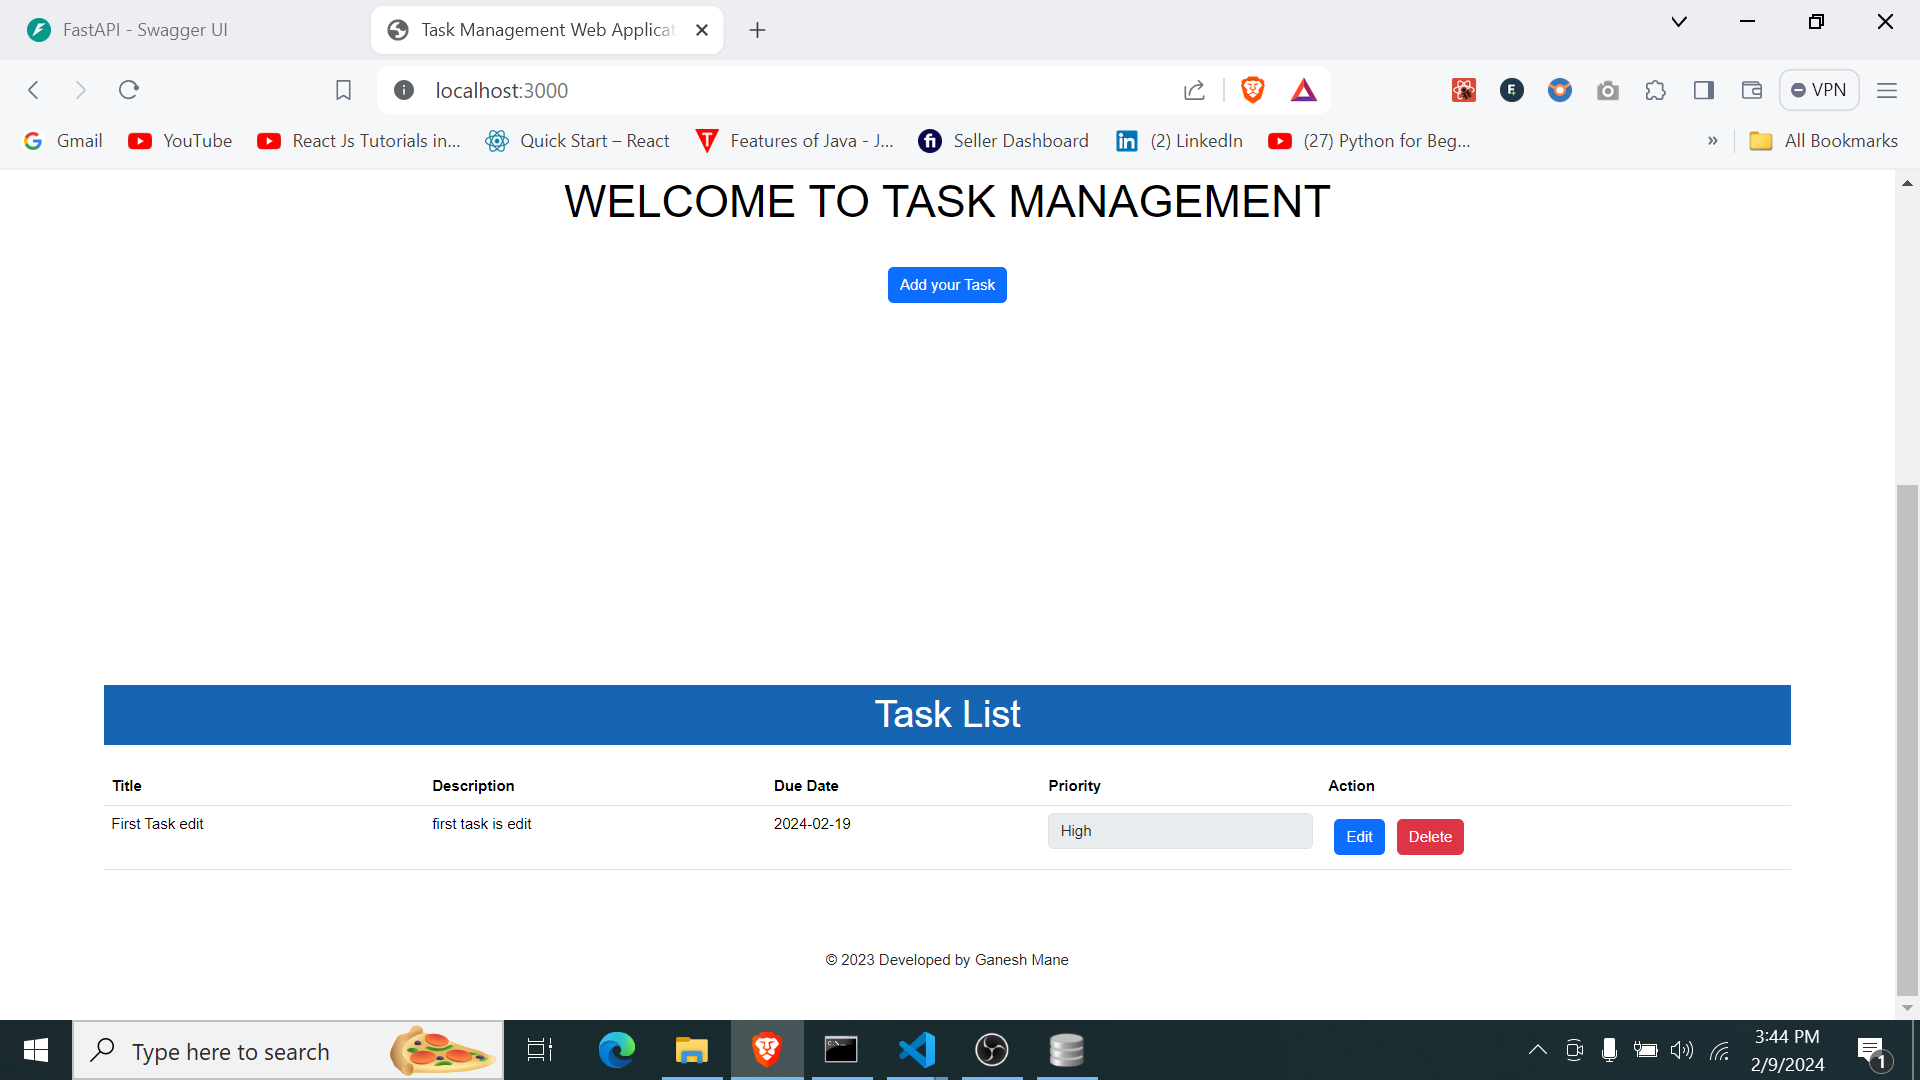
Task: Click the browser forward arrow
Action: 81,90
